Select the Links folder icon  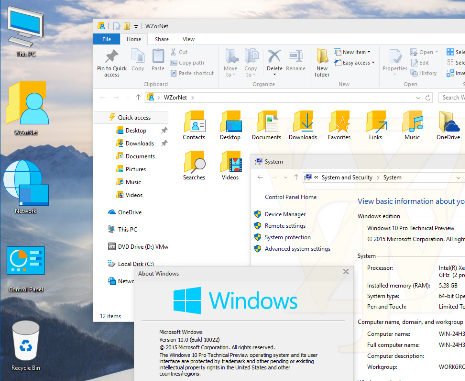tap(375, 125)
